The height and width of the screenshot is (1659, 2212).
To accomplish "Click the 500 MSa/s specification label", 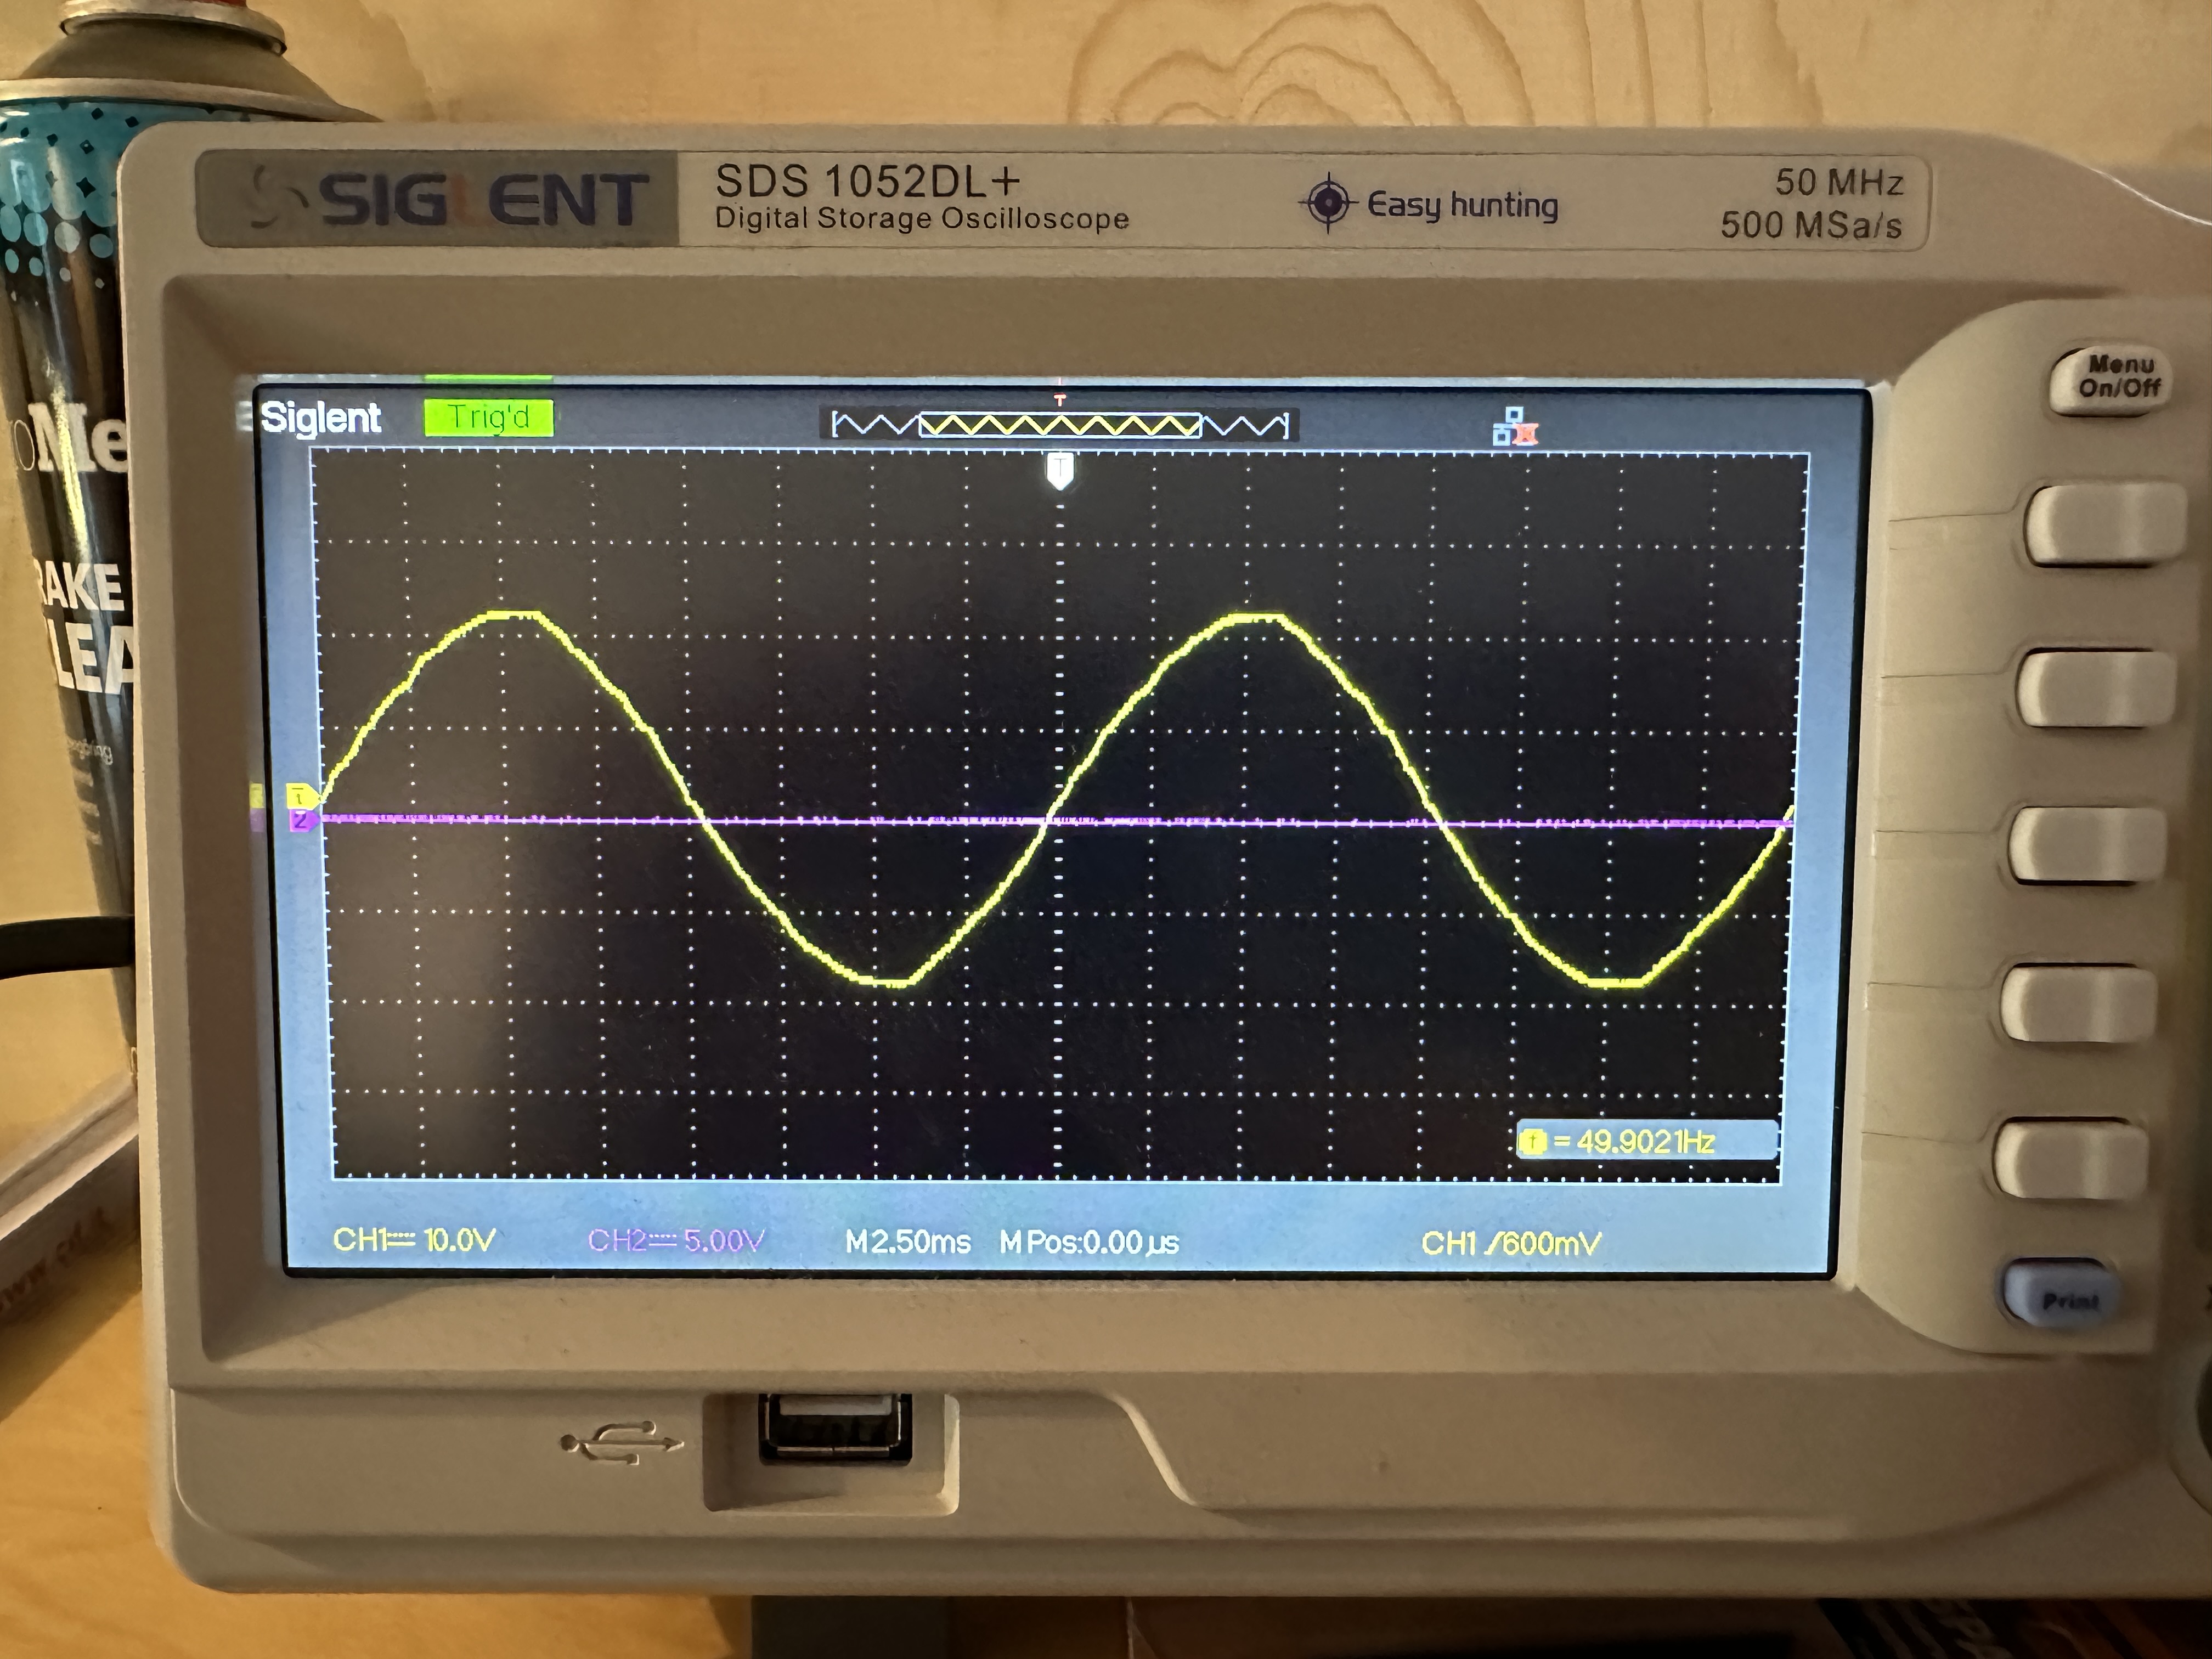I will [x=1811, y=225].
